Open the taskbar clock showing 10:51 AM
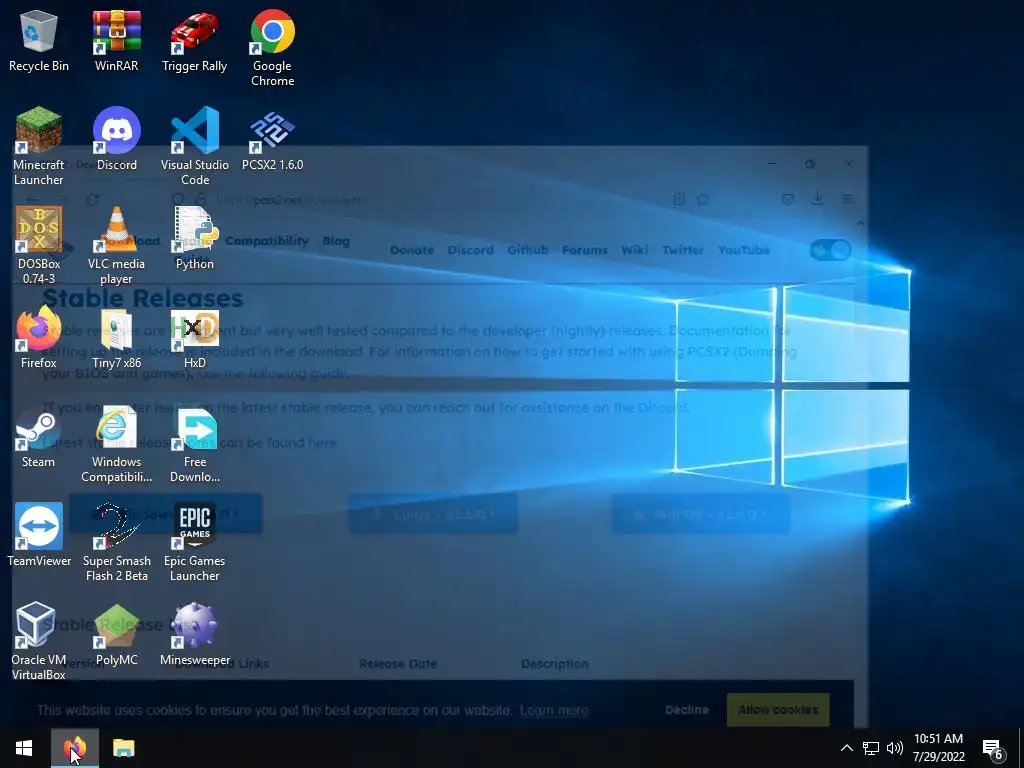This screenshot has width=1024, height=768. pyautogui.click(x=938, y=748)
